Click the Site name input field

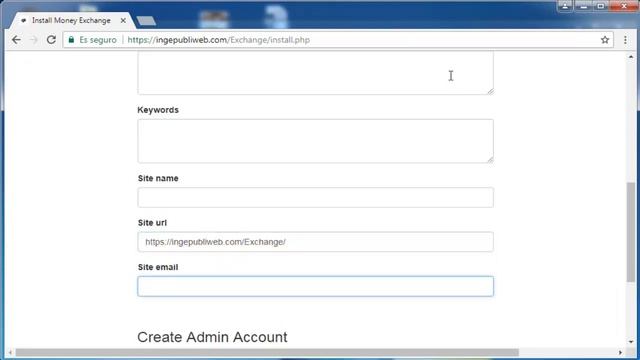click(x=316, y=198)
